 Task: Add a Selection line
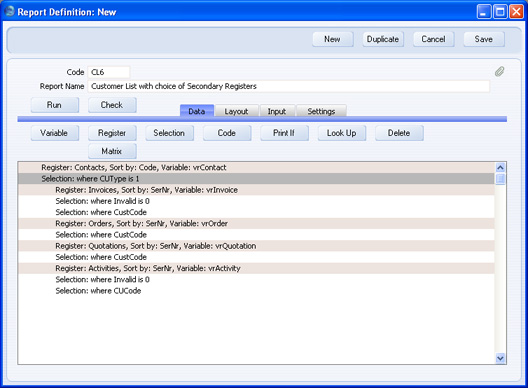tap(169, 133)
